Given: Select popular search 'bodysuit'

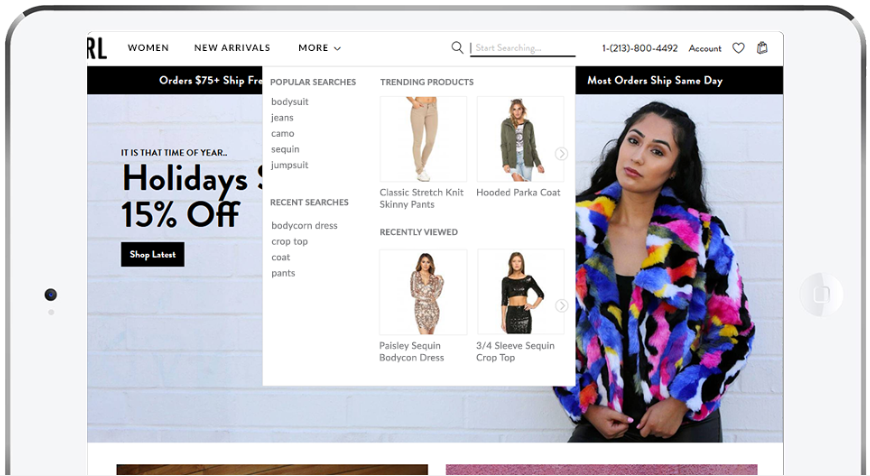Looking at the screenshot, I should (x=289, y=102).
